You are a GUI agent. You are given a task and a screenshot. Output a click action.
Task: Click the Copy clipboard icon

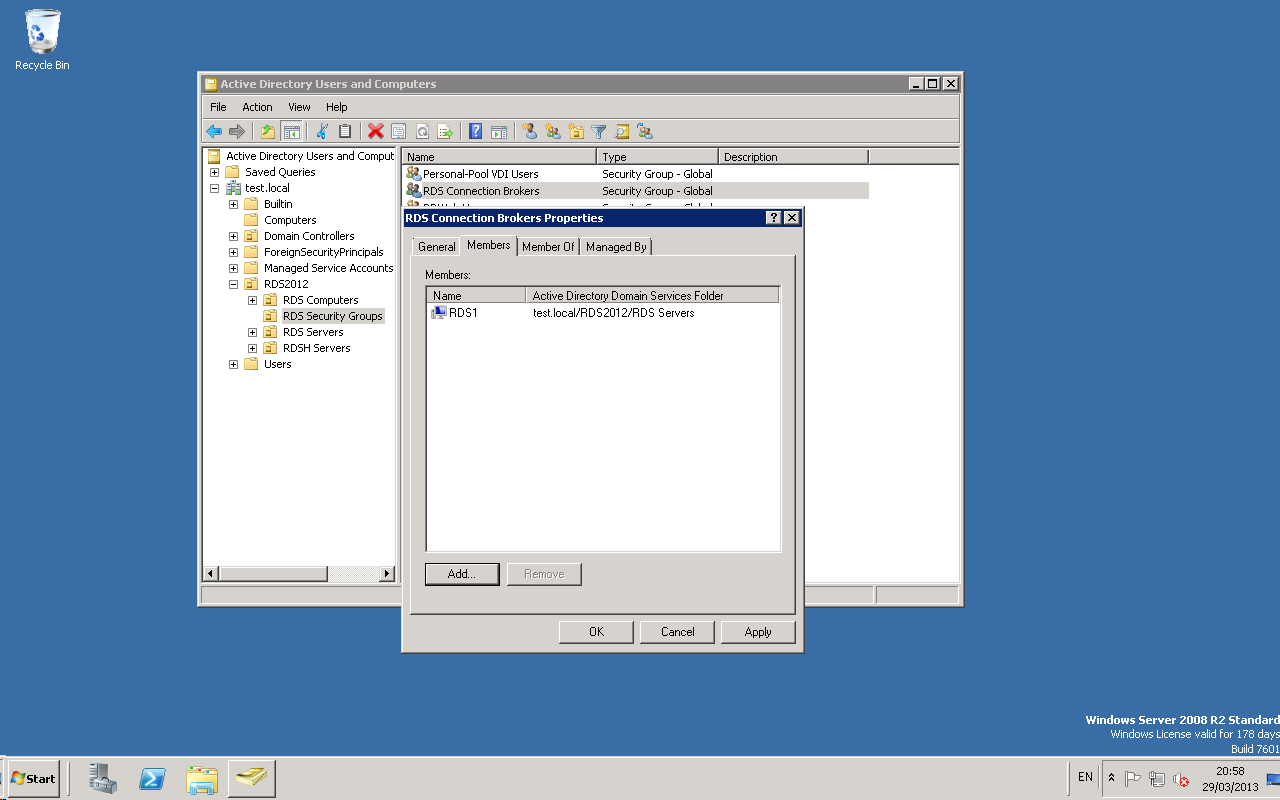pyautogui.click(x=345, y=131)
